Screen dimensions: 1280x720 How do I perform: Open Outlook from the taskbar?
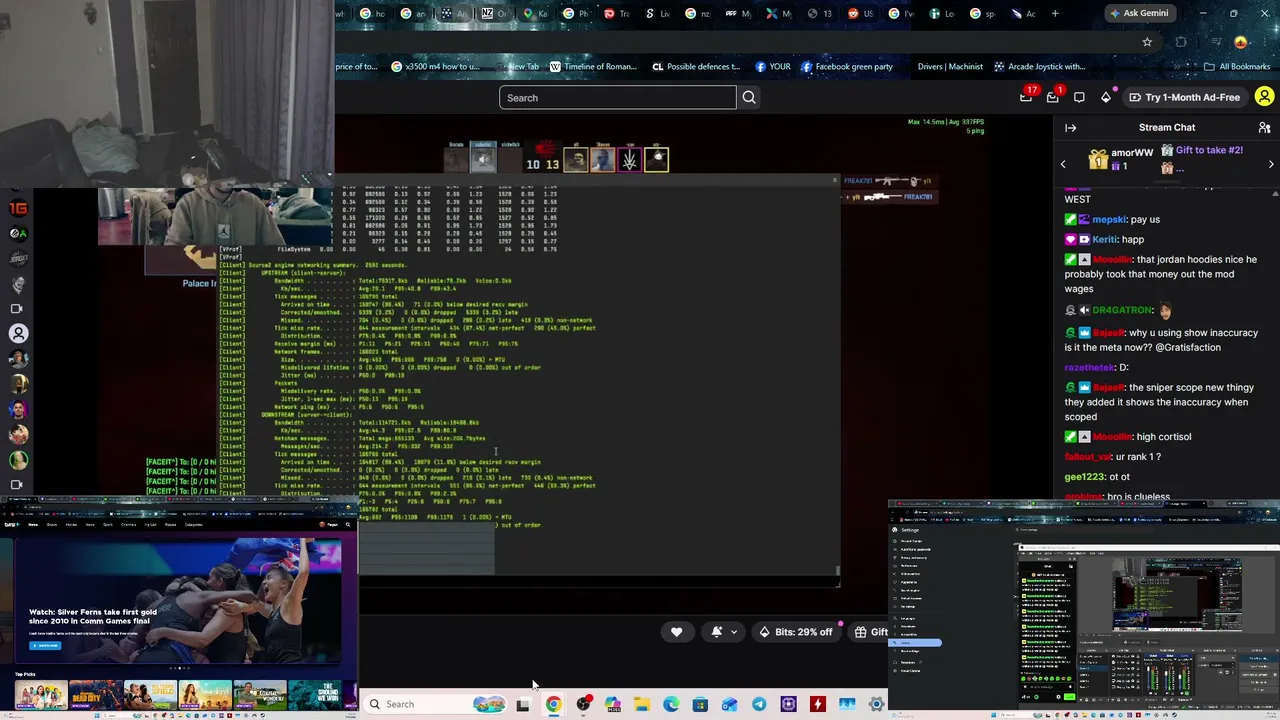[x=730, y=704]
